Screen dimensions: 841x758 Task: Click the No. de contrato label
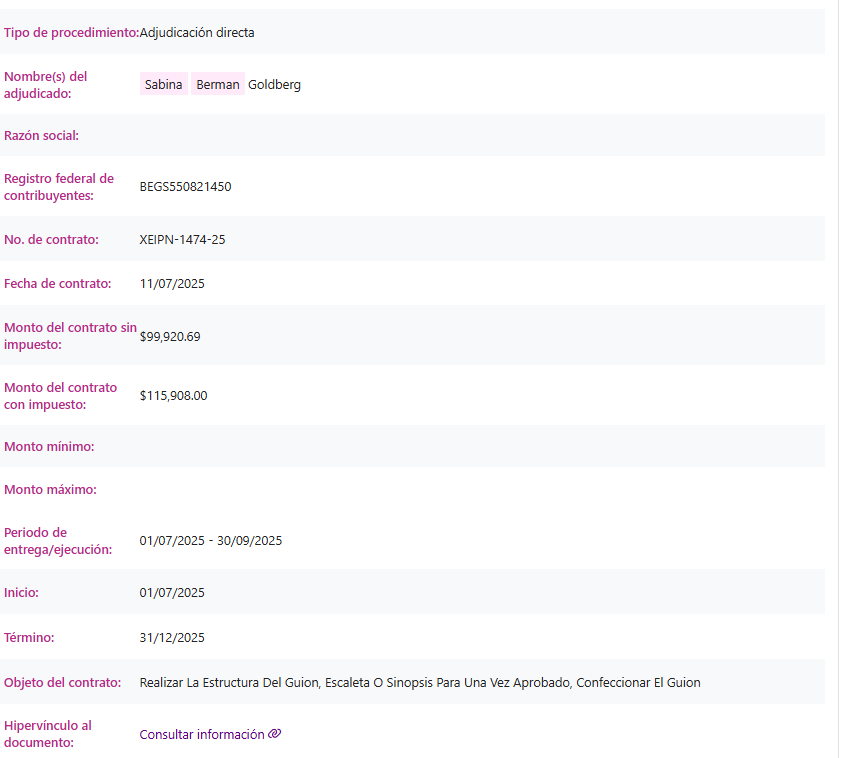[x=51, y=239]
